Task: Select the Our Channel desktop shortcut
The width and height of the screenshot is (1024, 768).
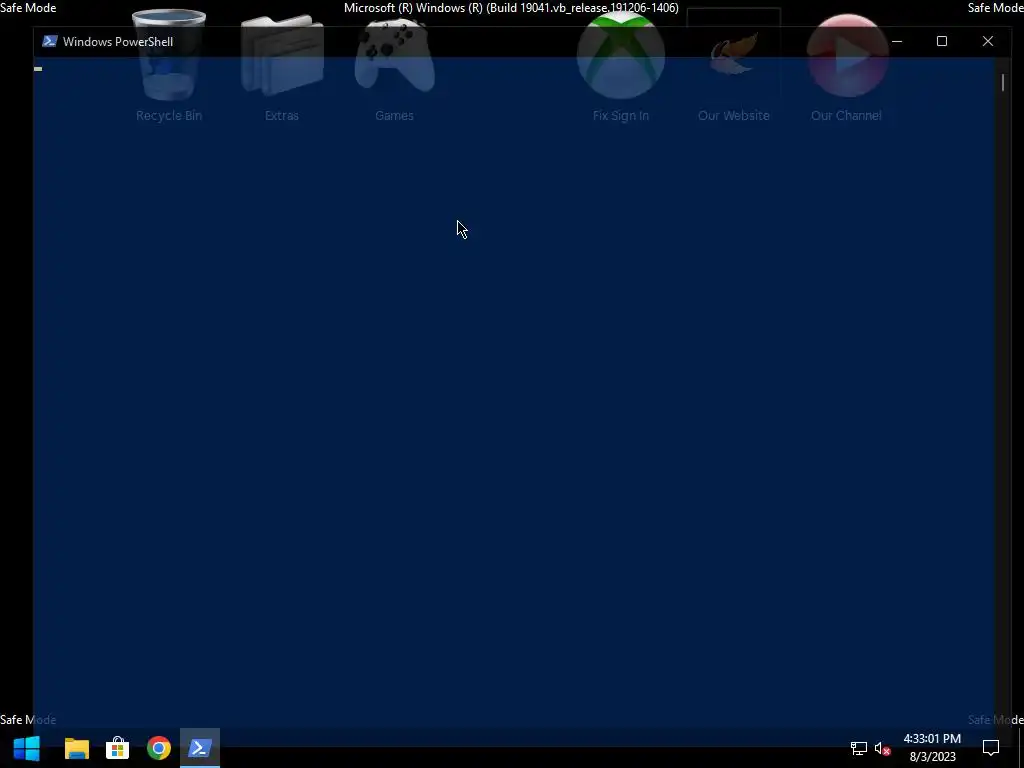Action: (846, 66)
